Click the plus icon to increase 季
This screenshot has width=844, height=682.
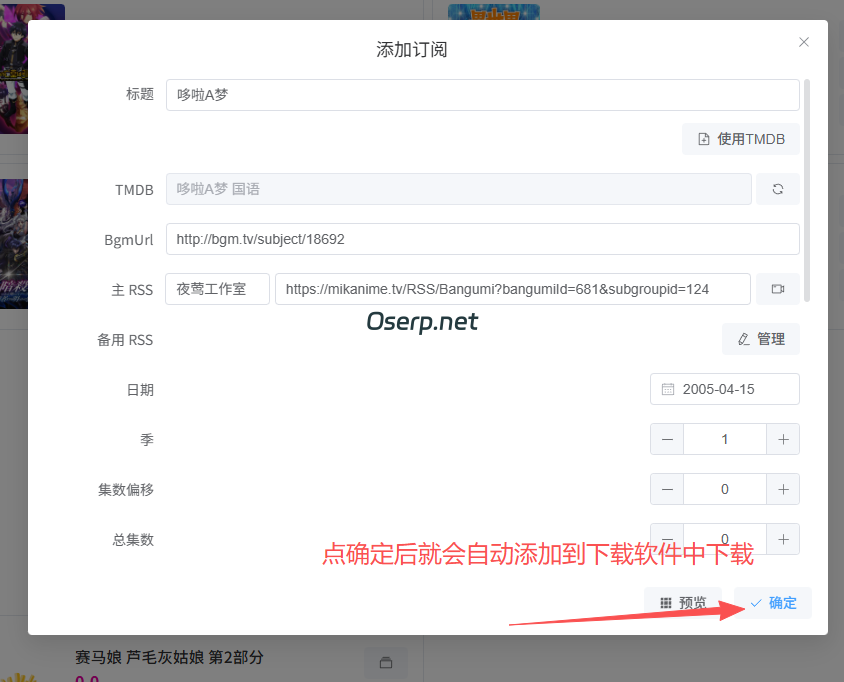point(783,439)
